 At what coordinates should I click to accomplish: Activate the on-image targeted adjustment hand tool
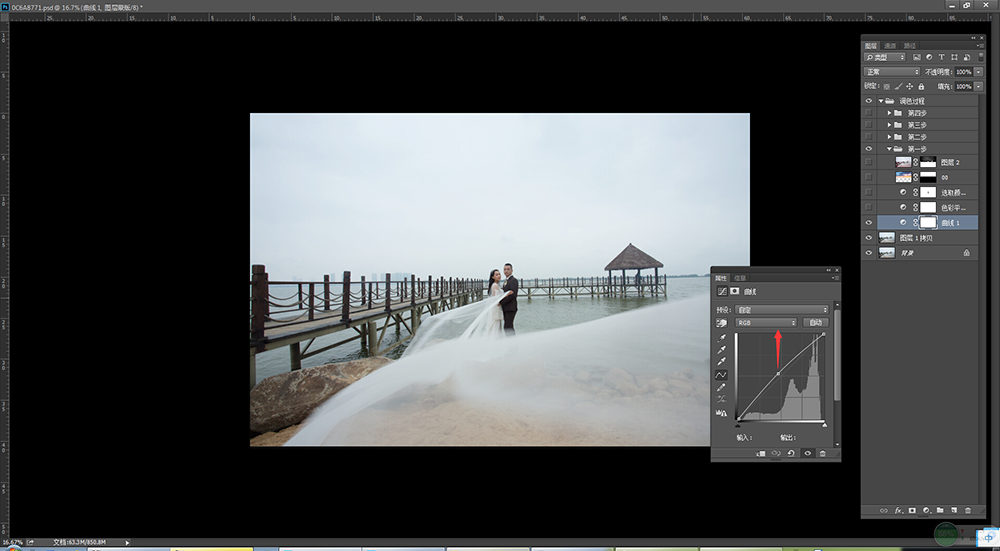(722, 323)
